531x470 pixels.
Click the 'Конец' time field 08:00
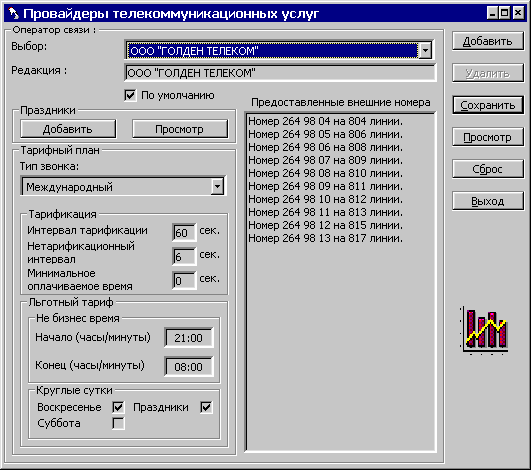coord(189,366)
